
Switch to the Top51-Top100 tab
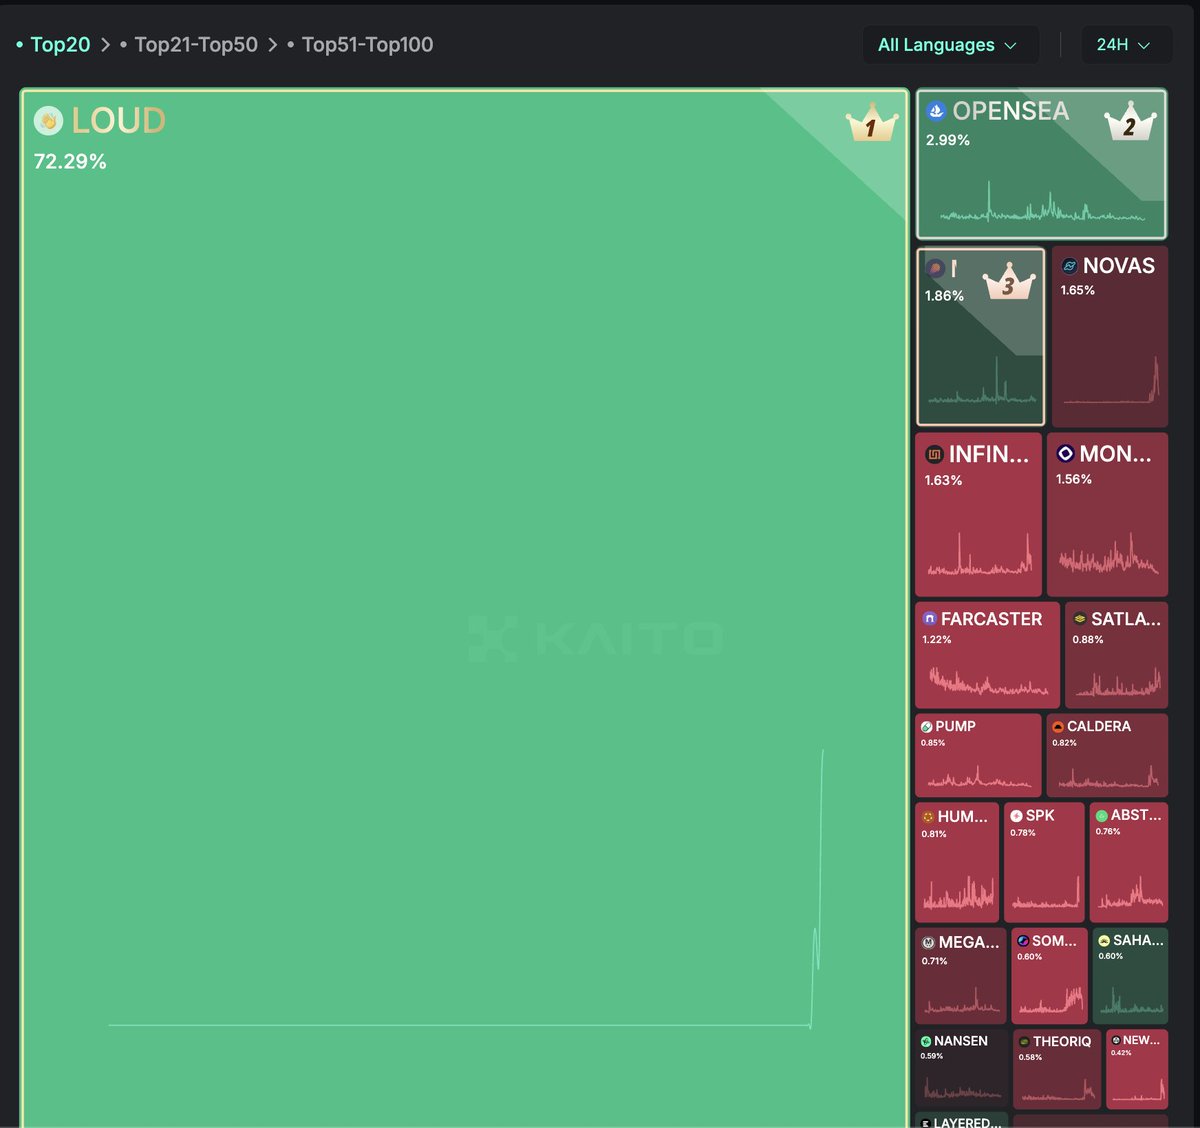click(367, 45)
